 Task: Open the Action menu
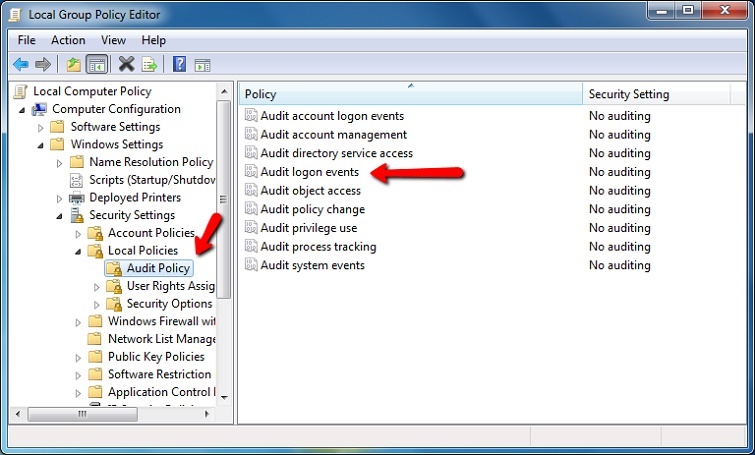(x=68, y=40)
